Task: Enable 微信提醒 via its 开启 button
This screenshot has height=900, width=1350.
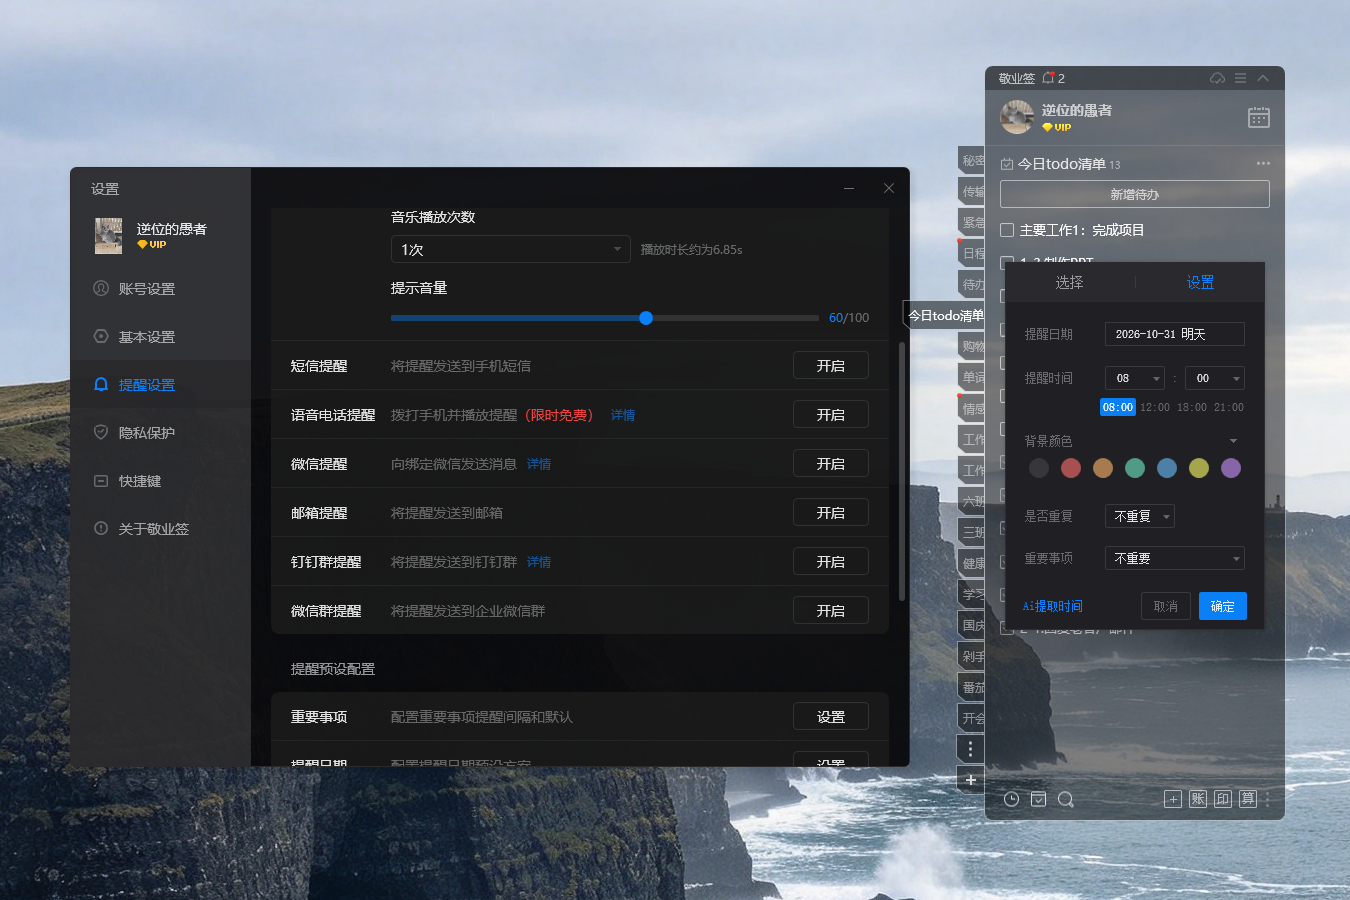Action: pyautogui.click(x=831, y=464)
